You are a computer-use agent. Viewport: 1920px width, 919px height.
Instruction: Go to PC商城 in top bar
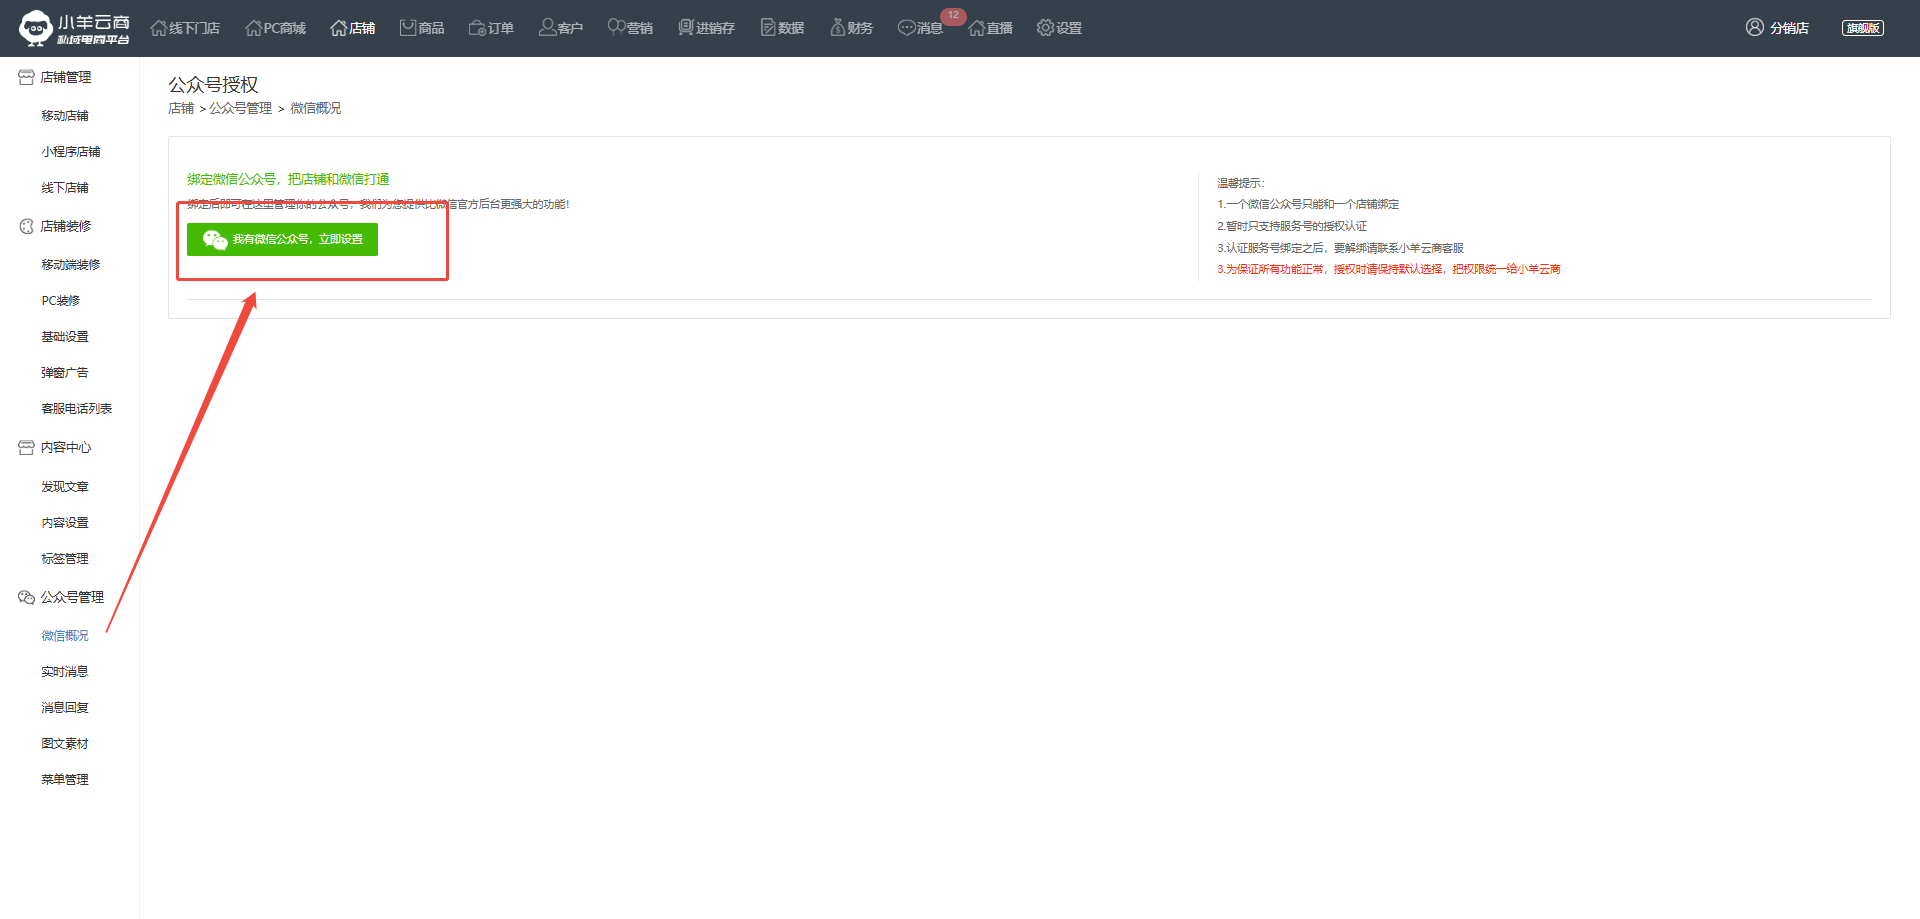275,28
